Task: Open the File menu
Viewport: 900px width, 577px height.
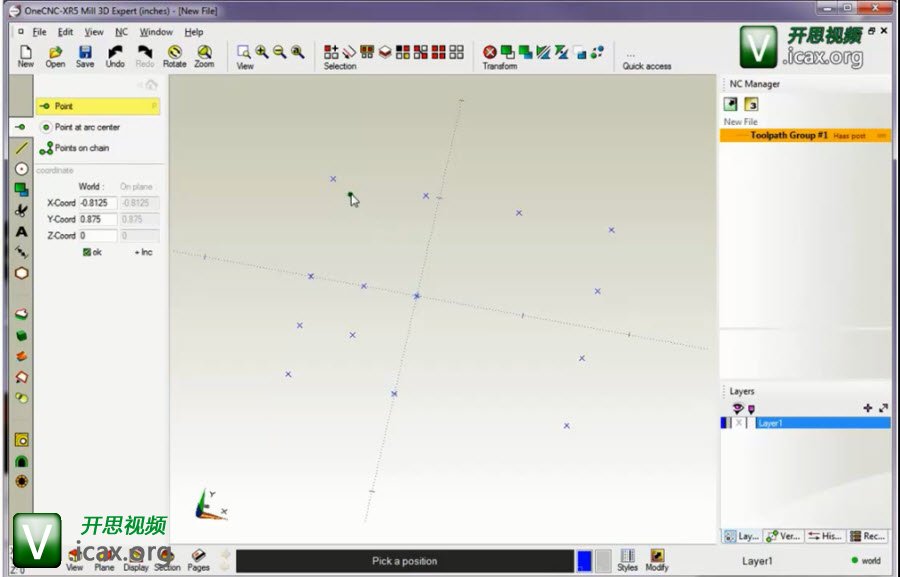Action: (39, 32)
